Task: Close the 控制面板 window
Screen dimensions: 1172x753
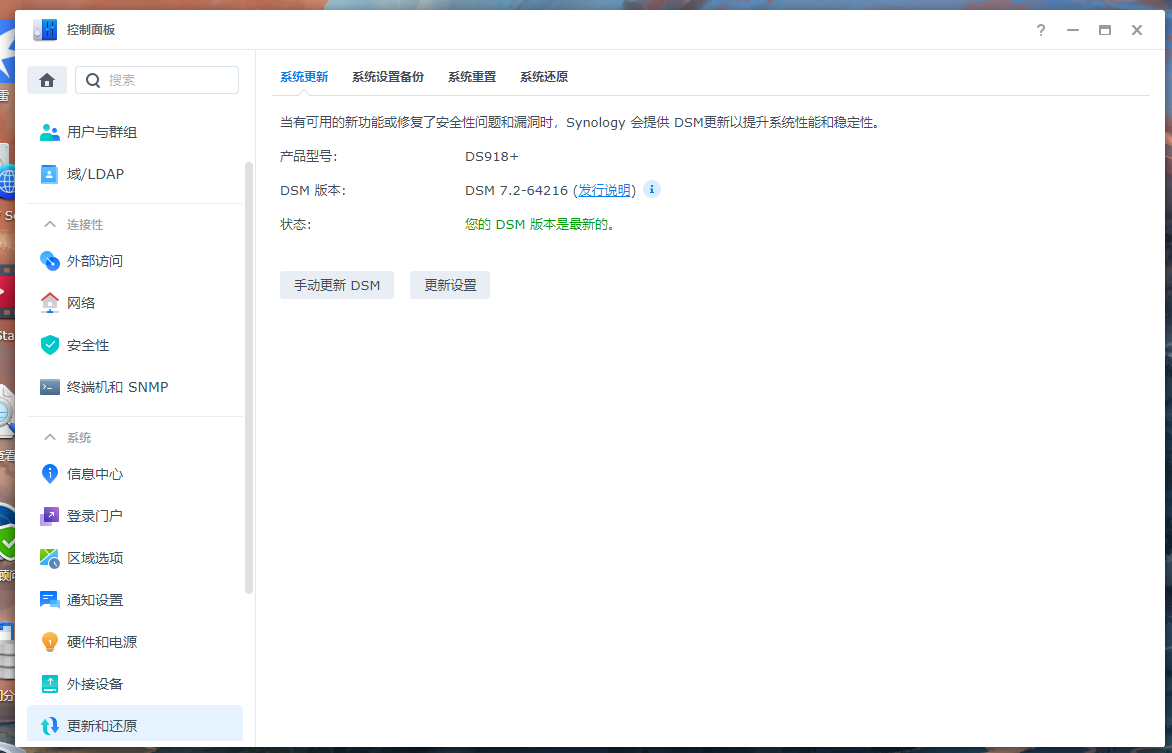Action: pos(1137,30)
